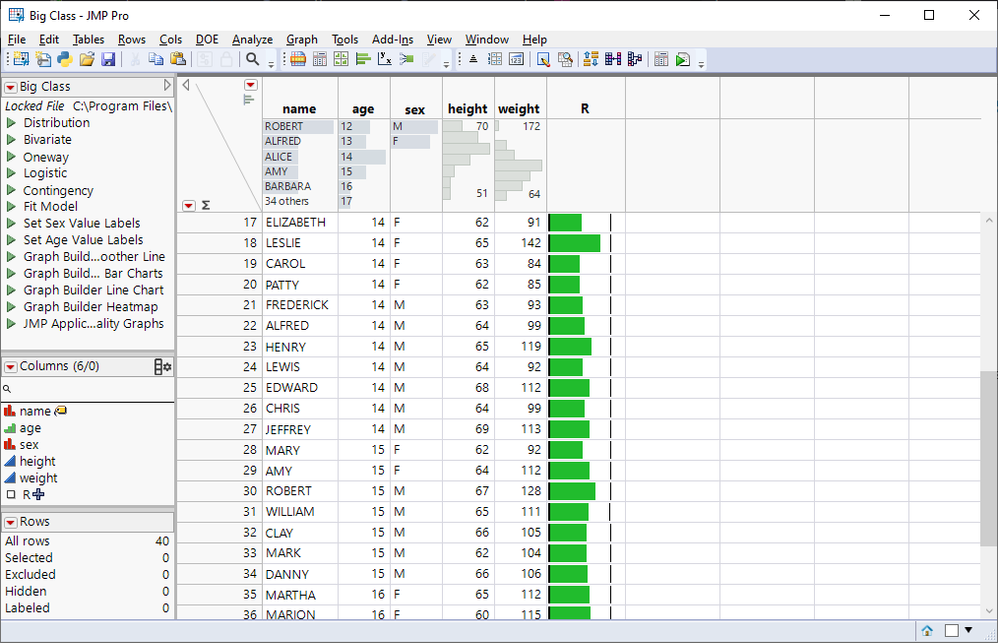Click the Save disk icon

click(108, 60)
